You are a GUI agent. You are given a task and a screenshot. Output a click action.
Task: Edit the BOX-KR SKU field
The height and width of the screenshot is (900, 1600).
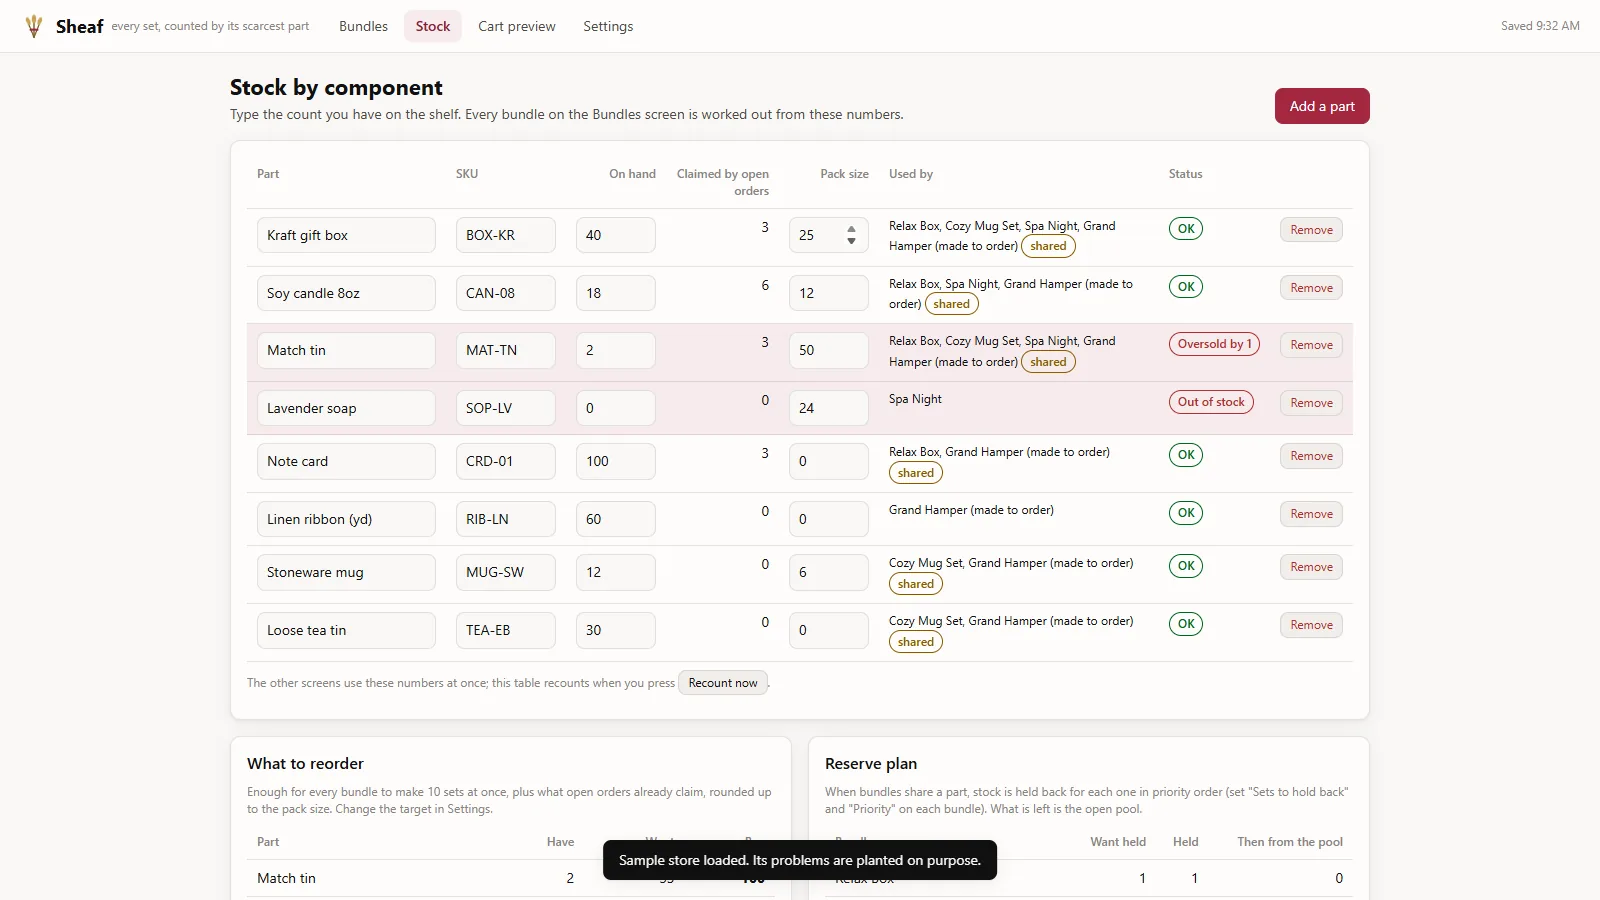tap(506, 235)
